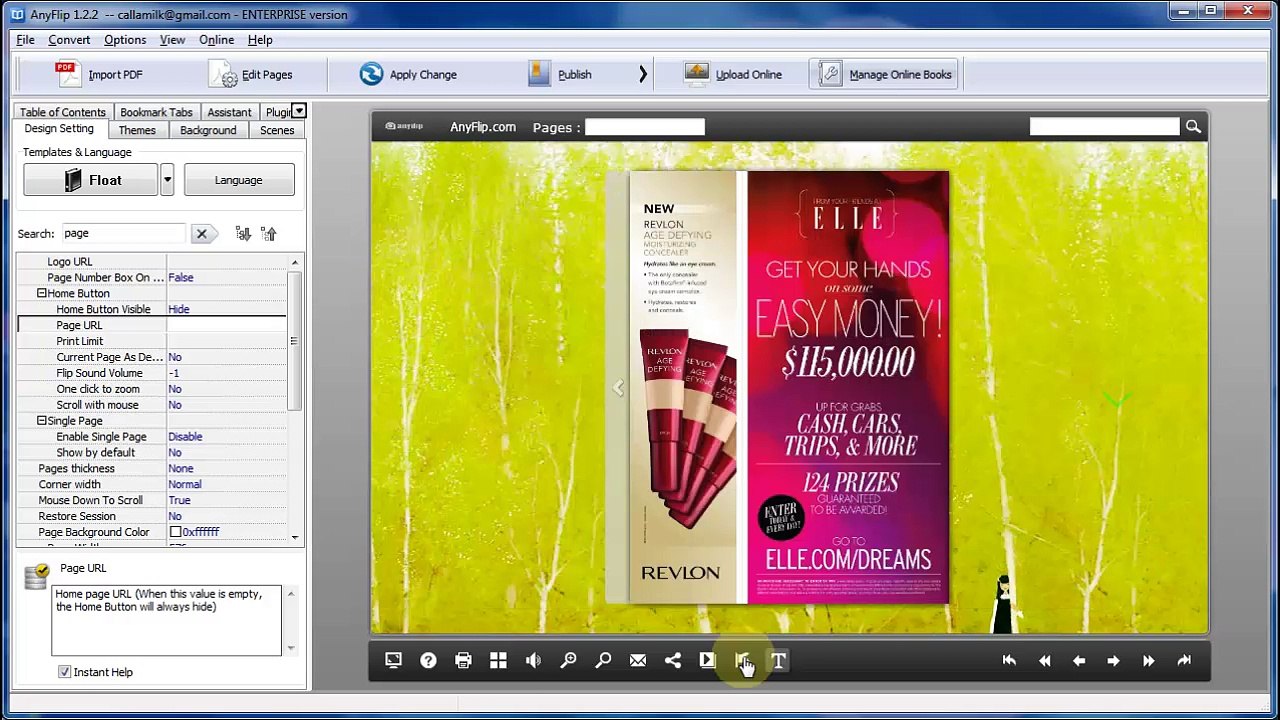1280x720 pixels.
Task: Click the Pages number input in the viewer
Action: coord(645,127)
